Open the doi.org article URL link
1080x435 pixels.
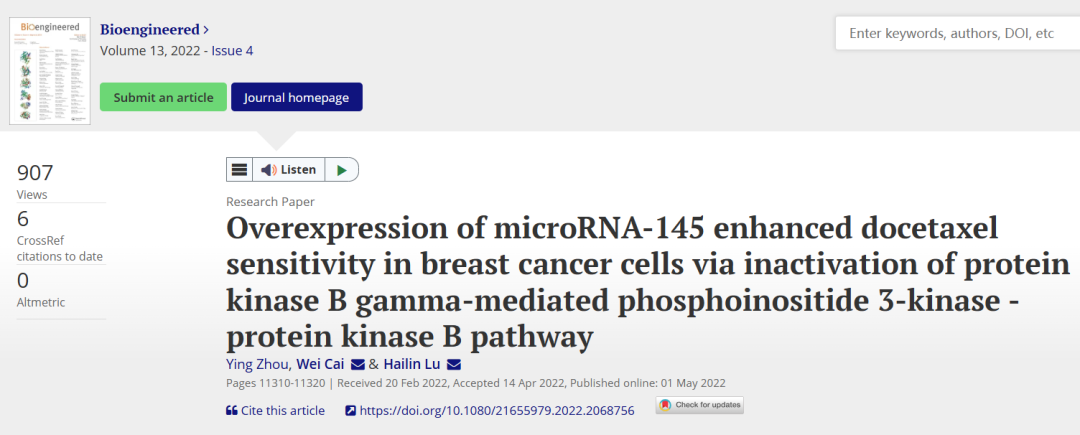tap(497, 410)
